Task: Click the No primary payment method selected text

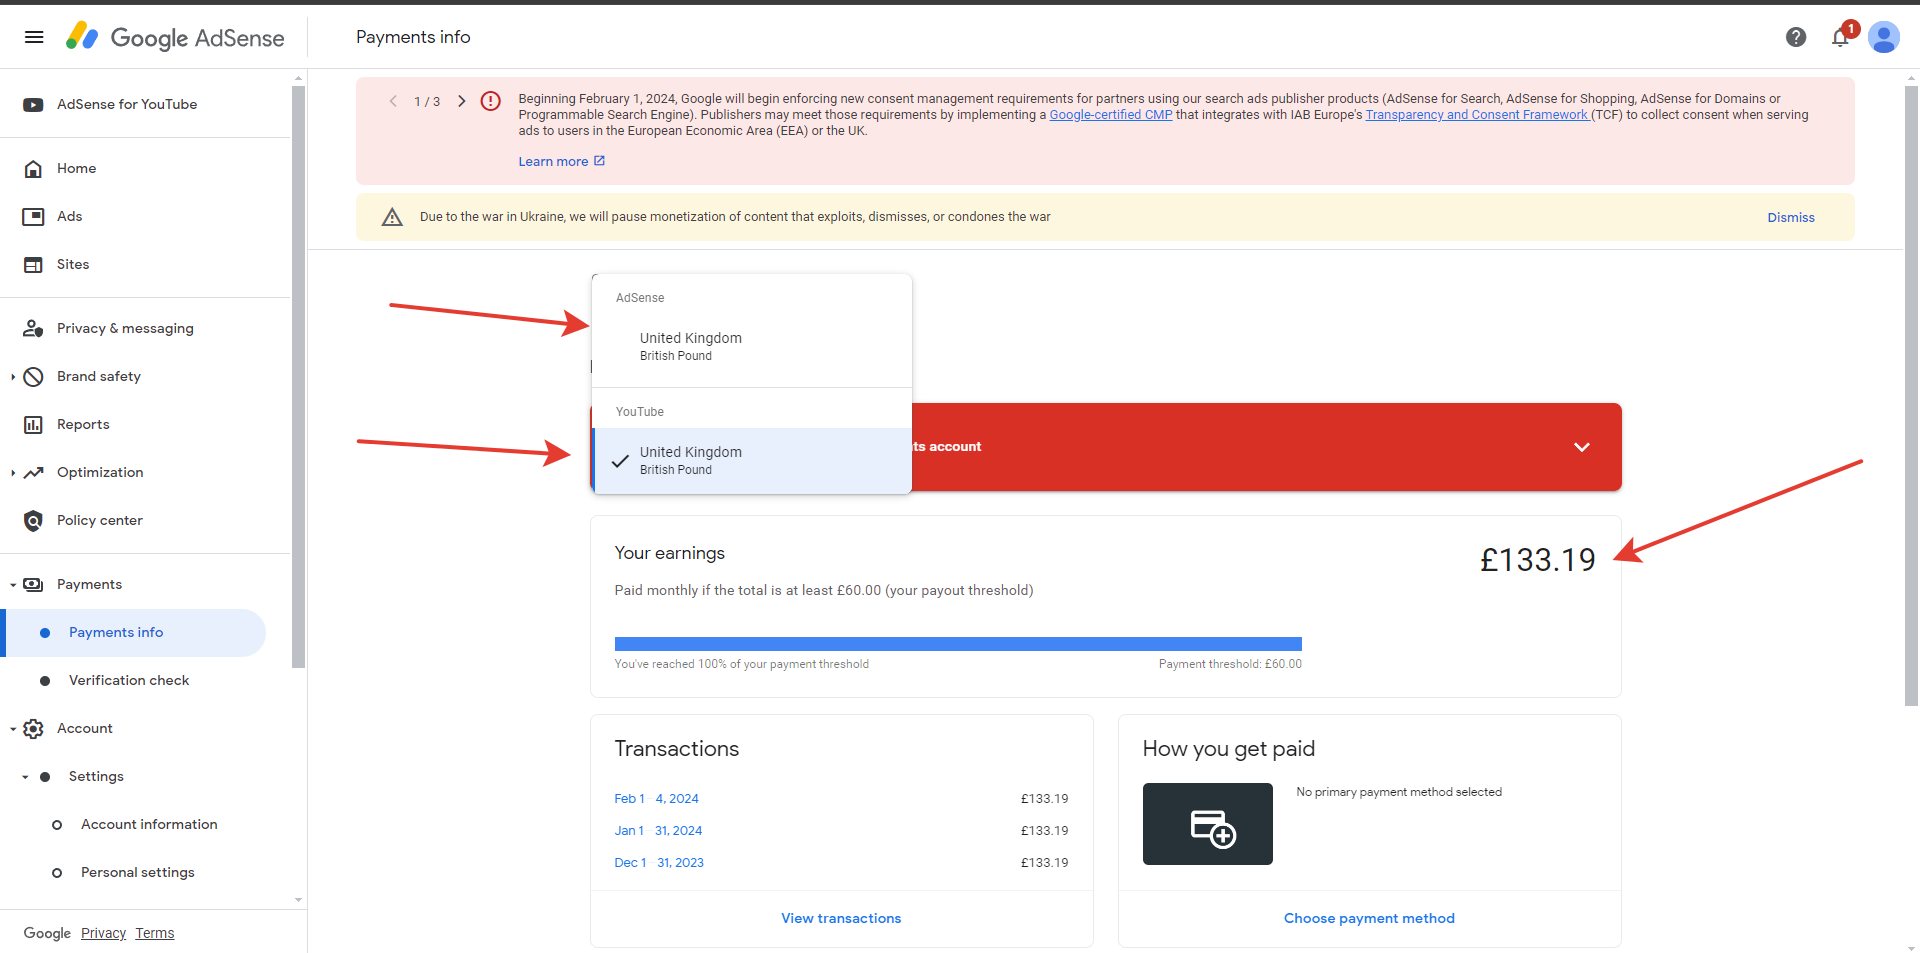Action: point(1399,792)
